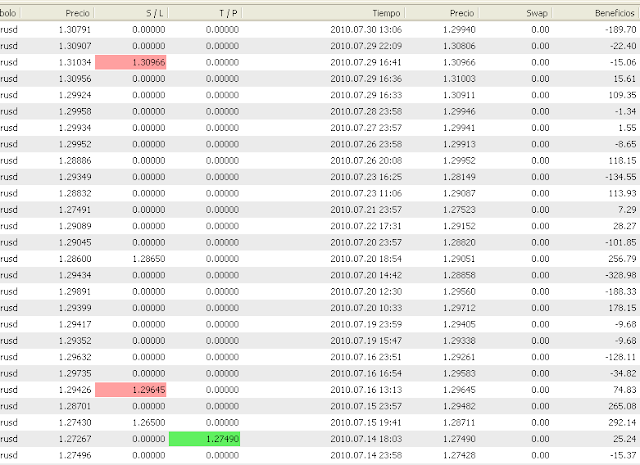Select the profit value 292.14
The height and width of the screenshot is (465, 640).
pos(622,423)
